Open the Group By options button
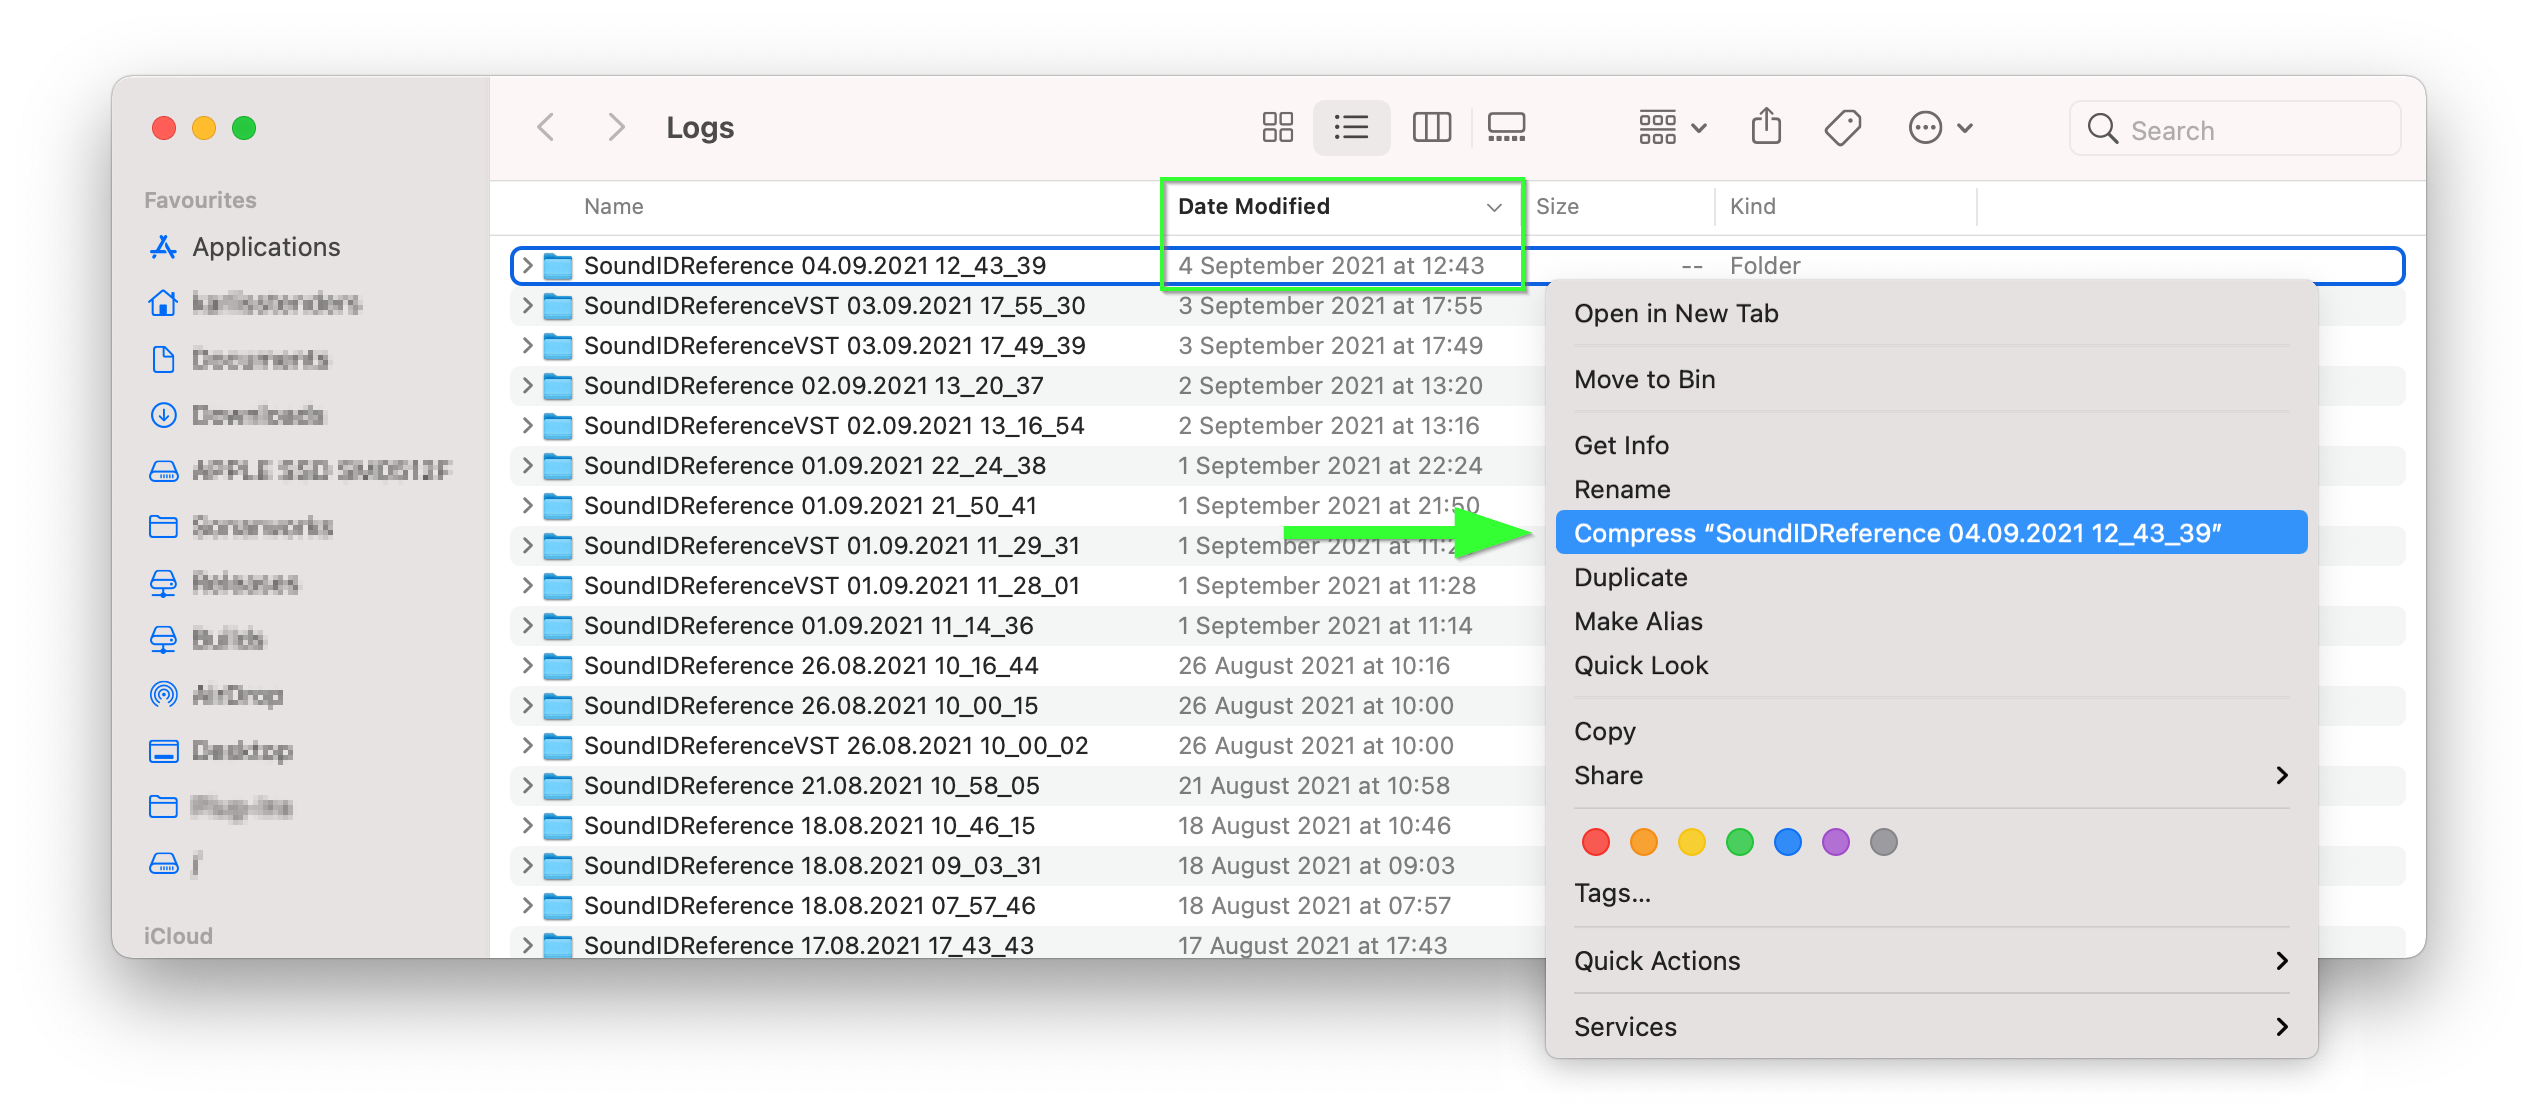The width and height of the screenshot is (2538, 1106). [1673, 127]
